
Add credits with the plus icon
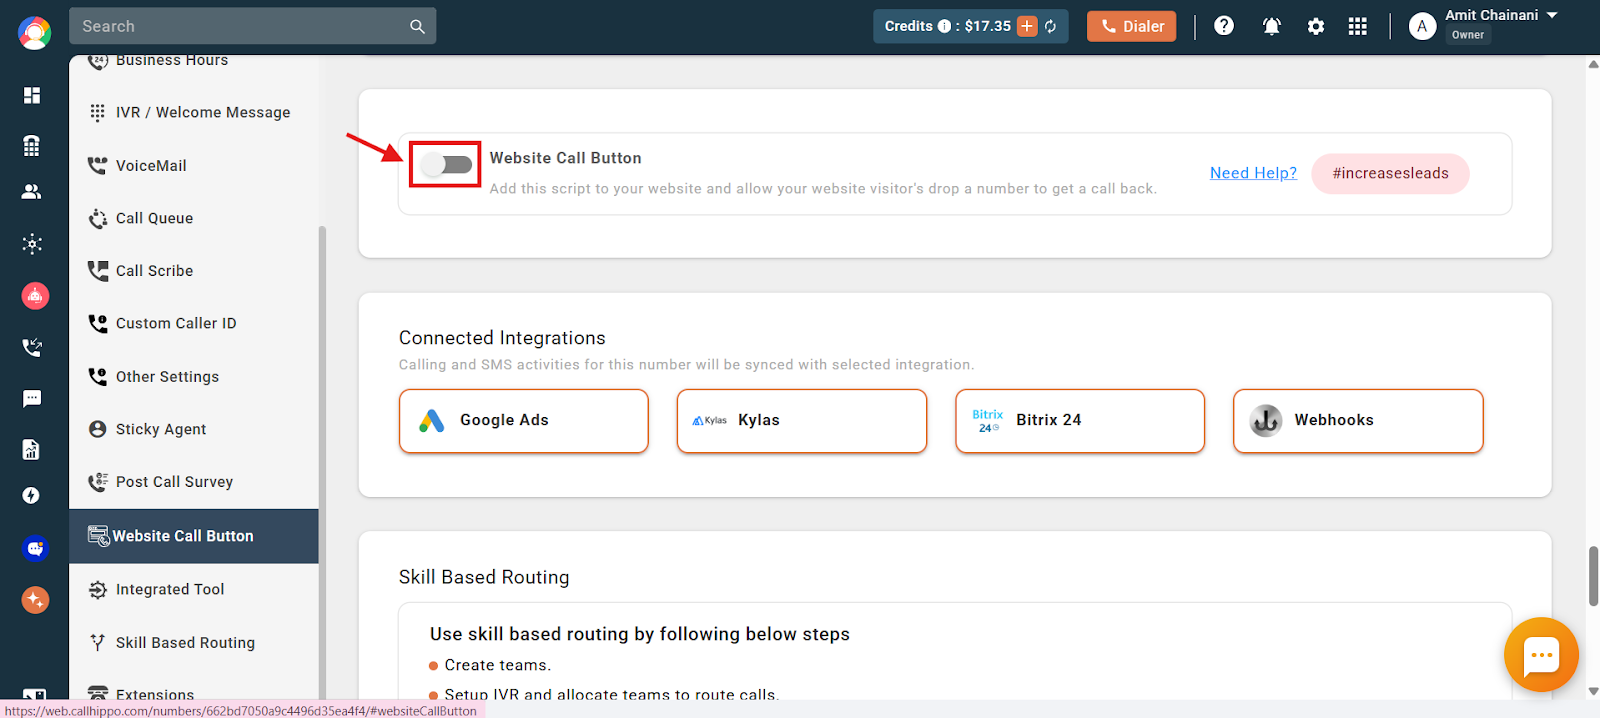1027,26
